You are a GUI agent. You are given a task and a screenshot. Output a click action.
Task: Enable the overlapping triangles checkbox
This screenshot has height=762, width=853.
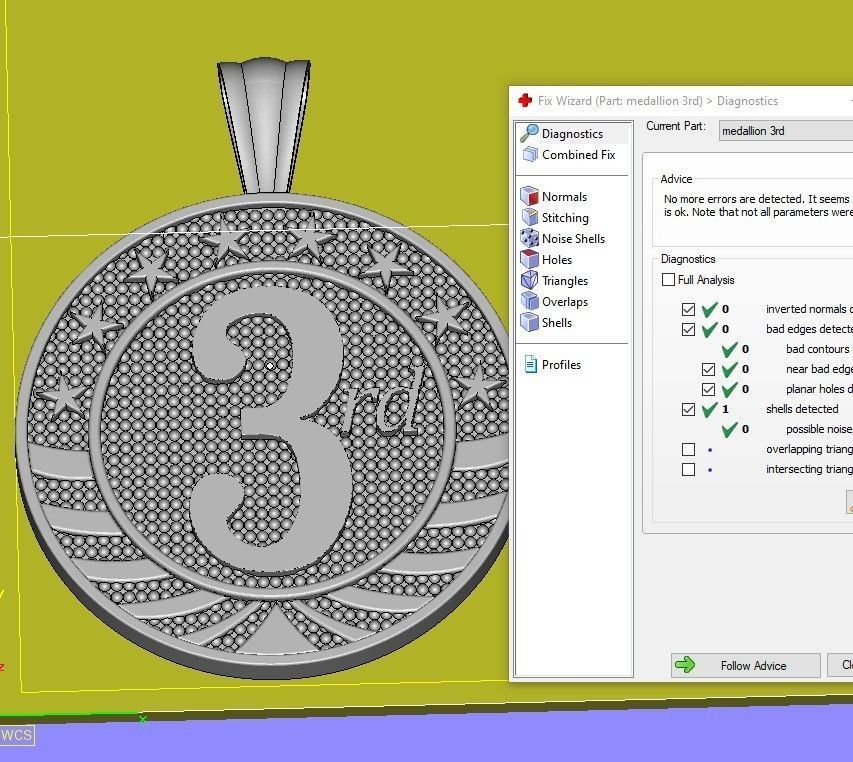tap(688, 449)
